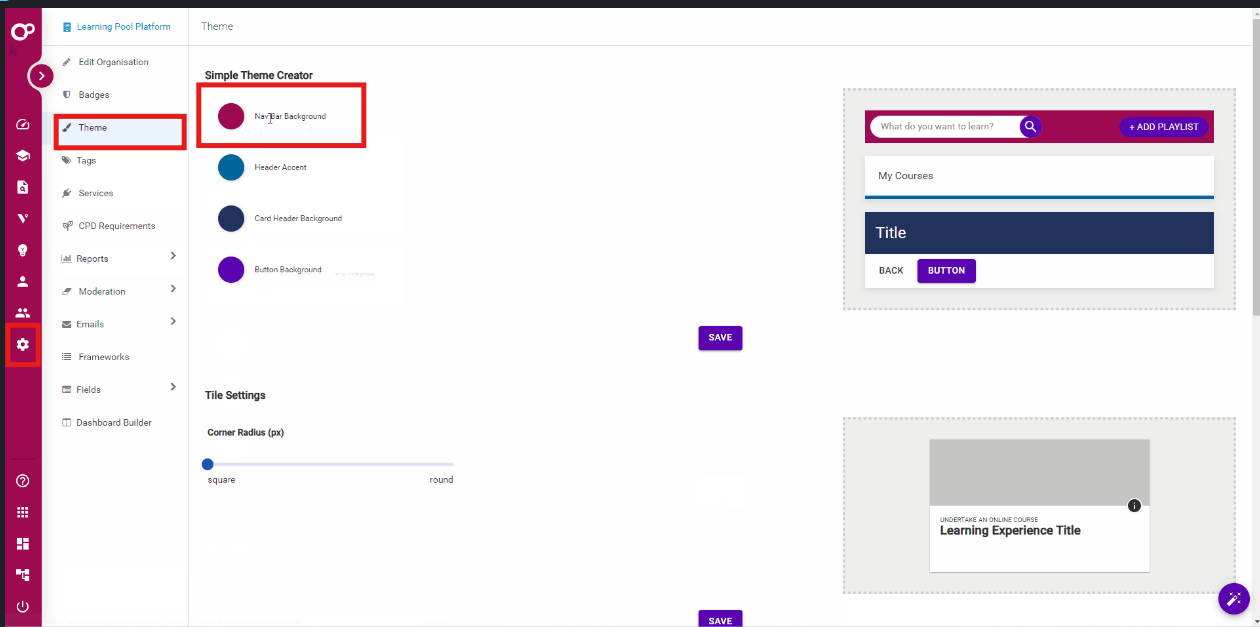Open the help question mark icon

22,481
